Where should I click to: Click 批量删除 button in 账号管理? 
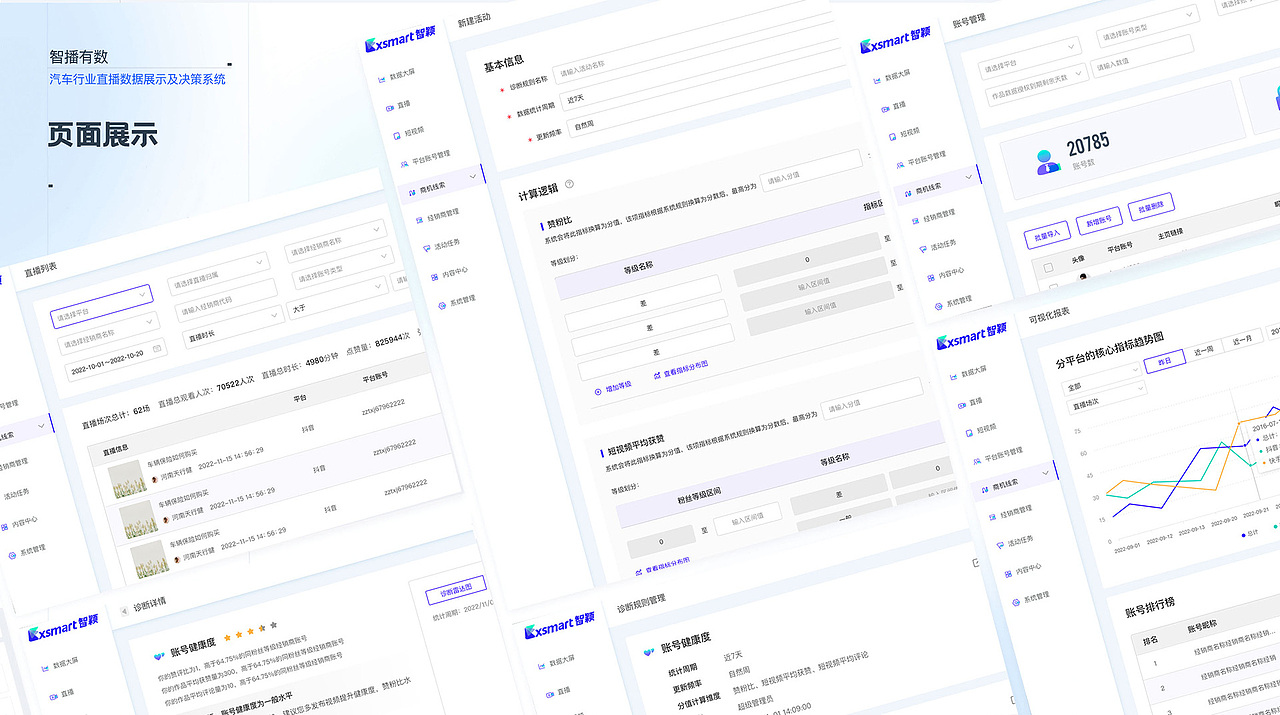[1150, 205]
